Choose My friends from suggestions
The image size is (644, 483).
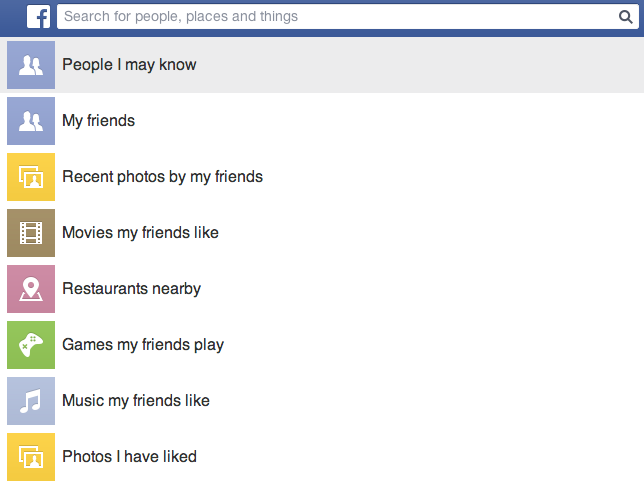(x=98, y=121)
